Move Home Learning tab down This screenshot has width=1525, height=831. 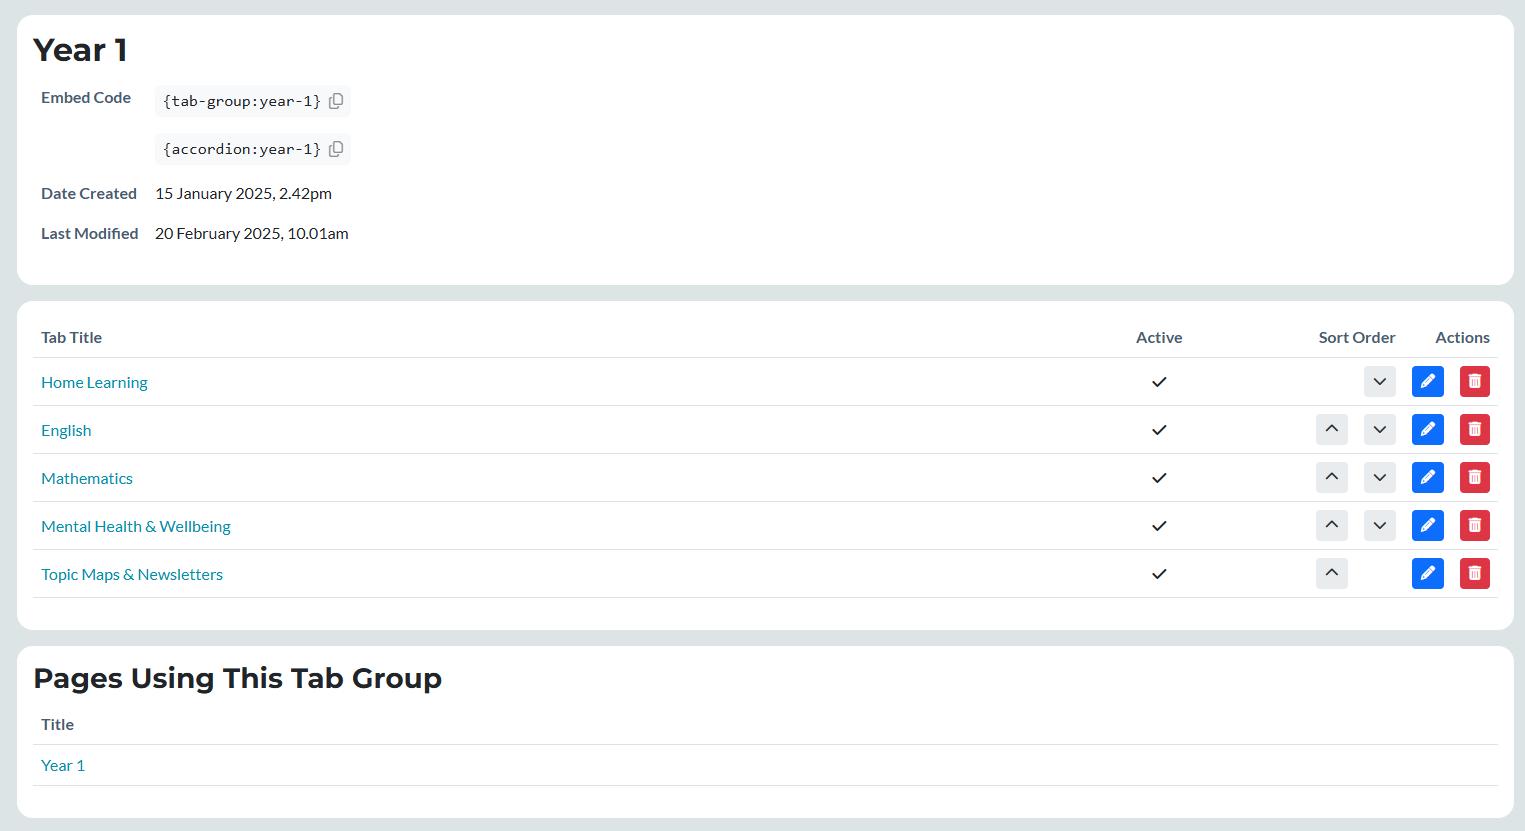1379,381
